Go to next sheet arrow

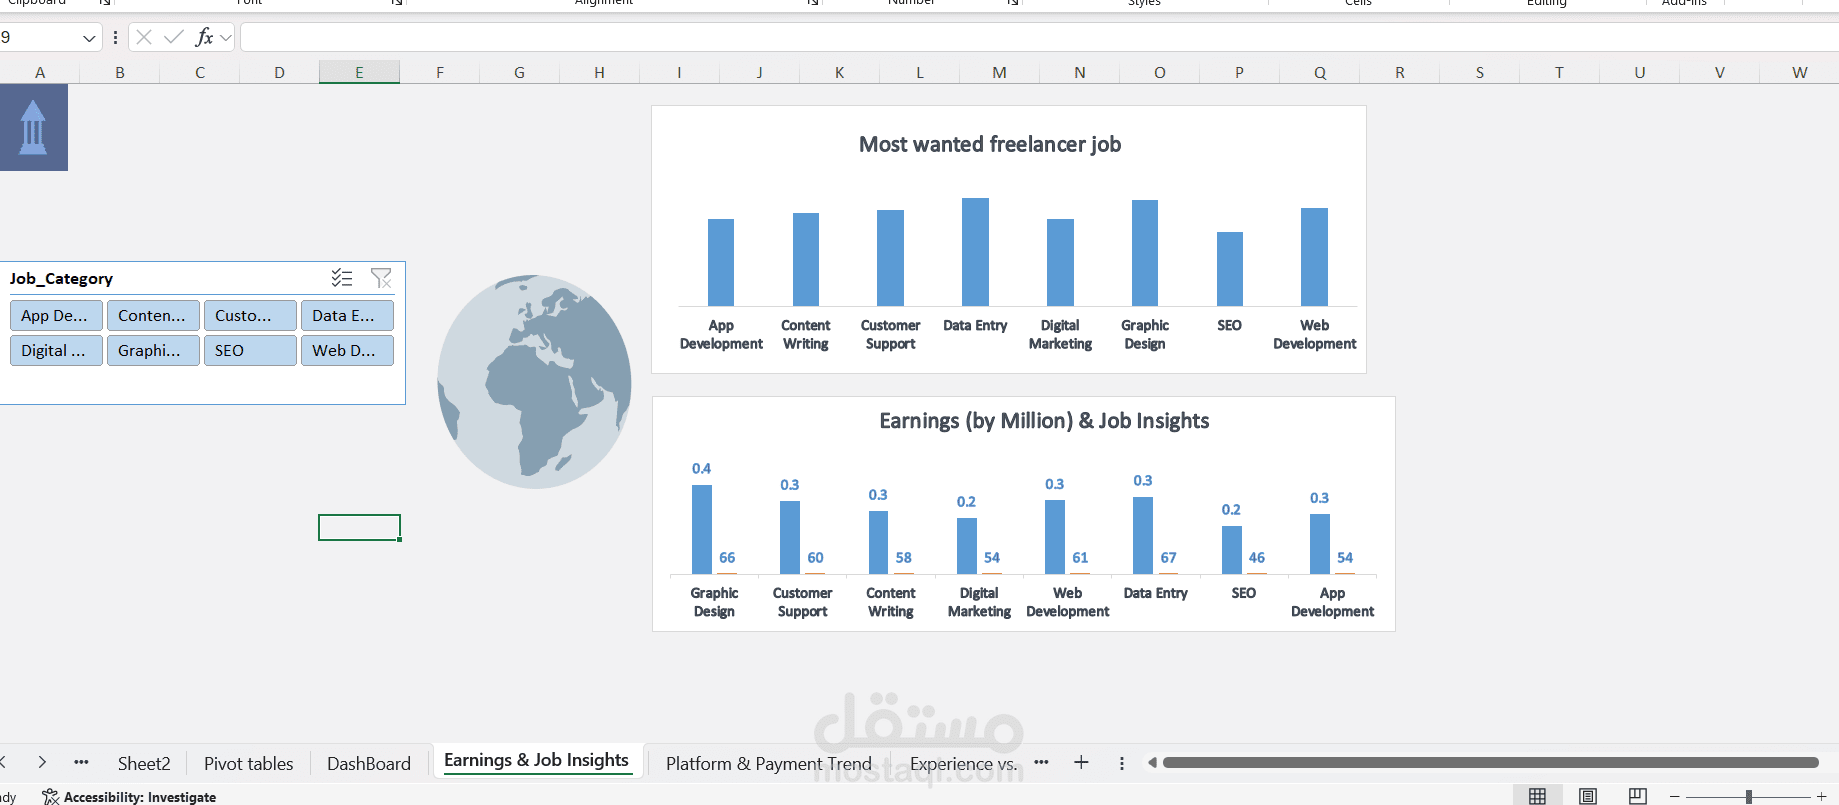pos(42,762)
